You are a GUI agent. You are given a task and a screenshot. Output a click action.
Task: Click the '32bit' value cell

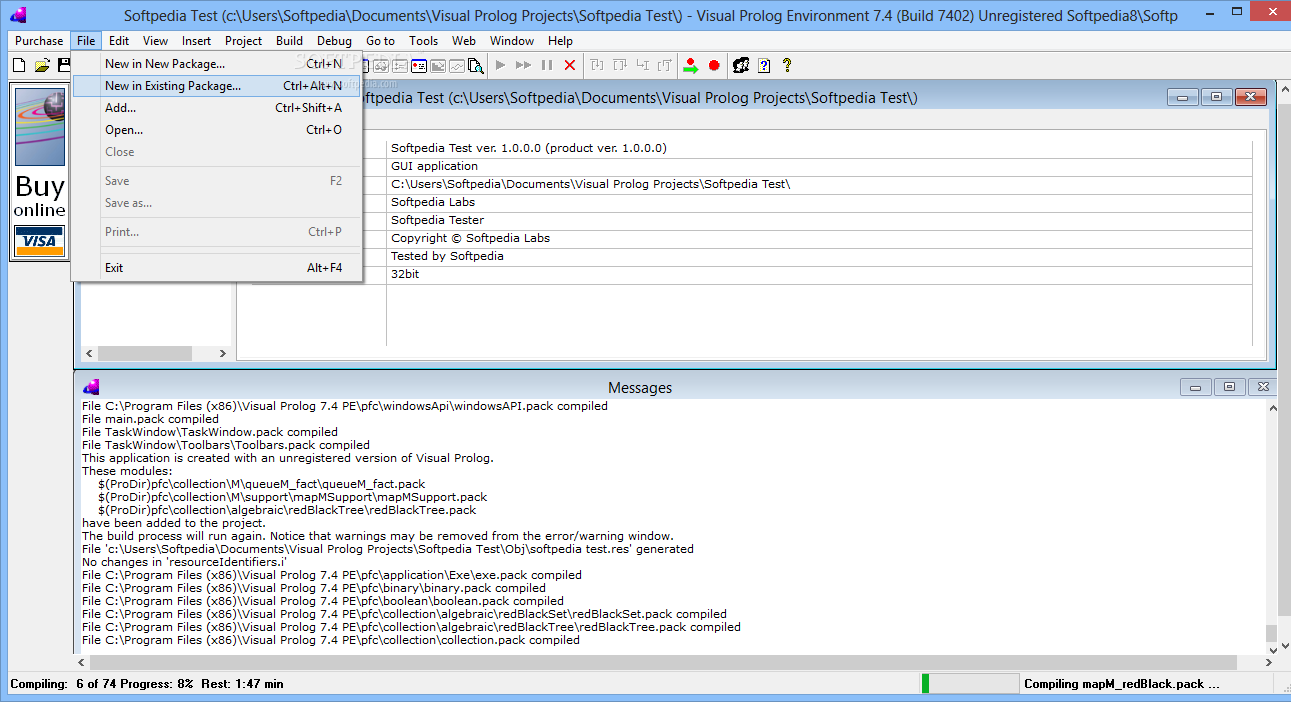tap(819, 274)
